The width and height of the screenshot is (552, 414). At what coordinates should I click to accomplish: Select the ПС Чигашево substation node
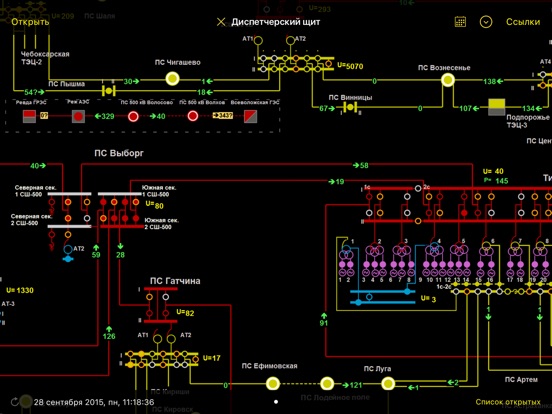[x=172, y=79]
